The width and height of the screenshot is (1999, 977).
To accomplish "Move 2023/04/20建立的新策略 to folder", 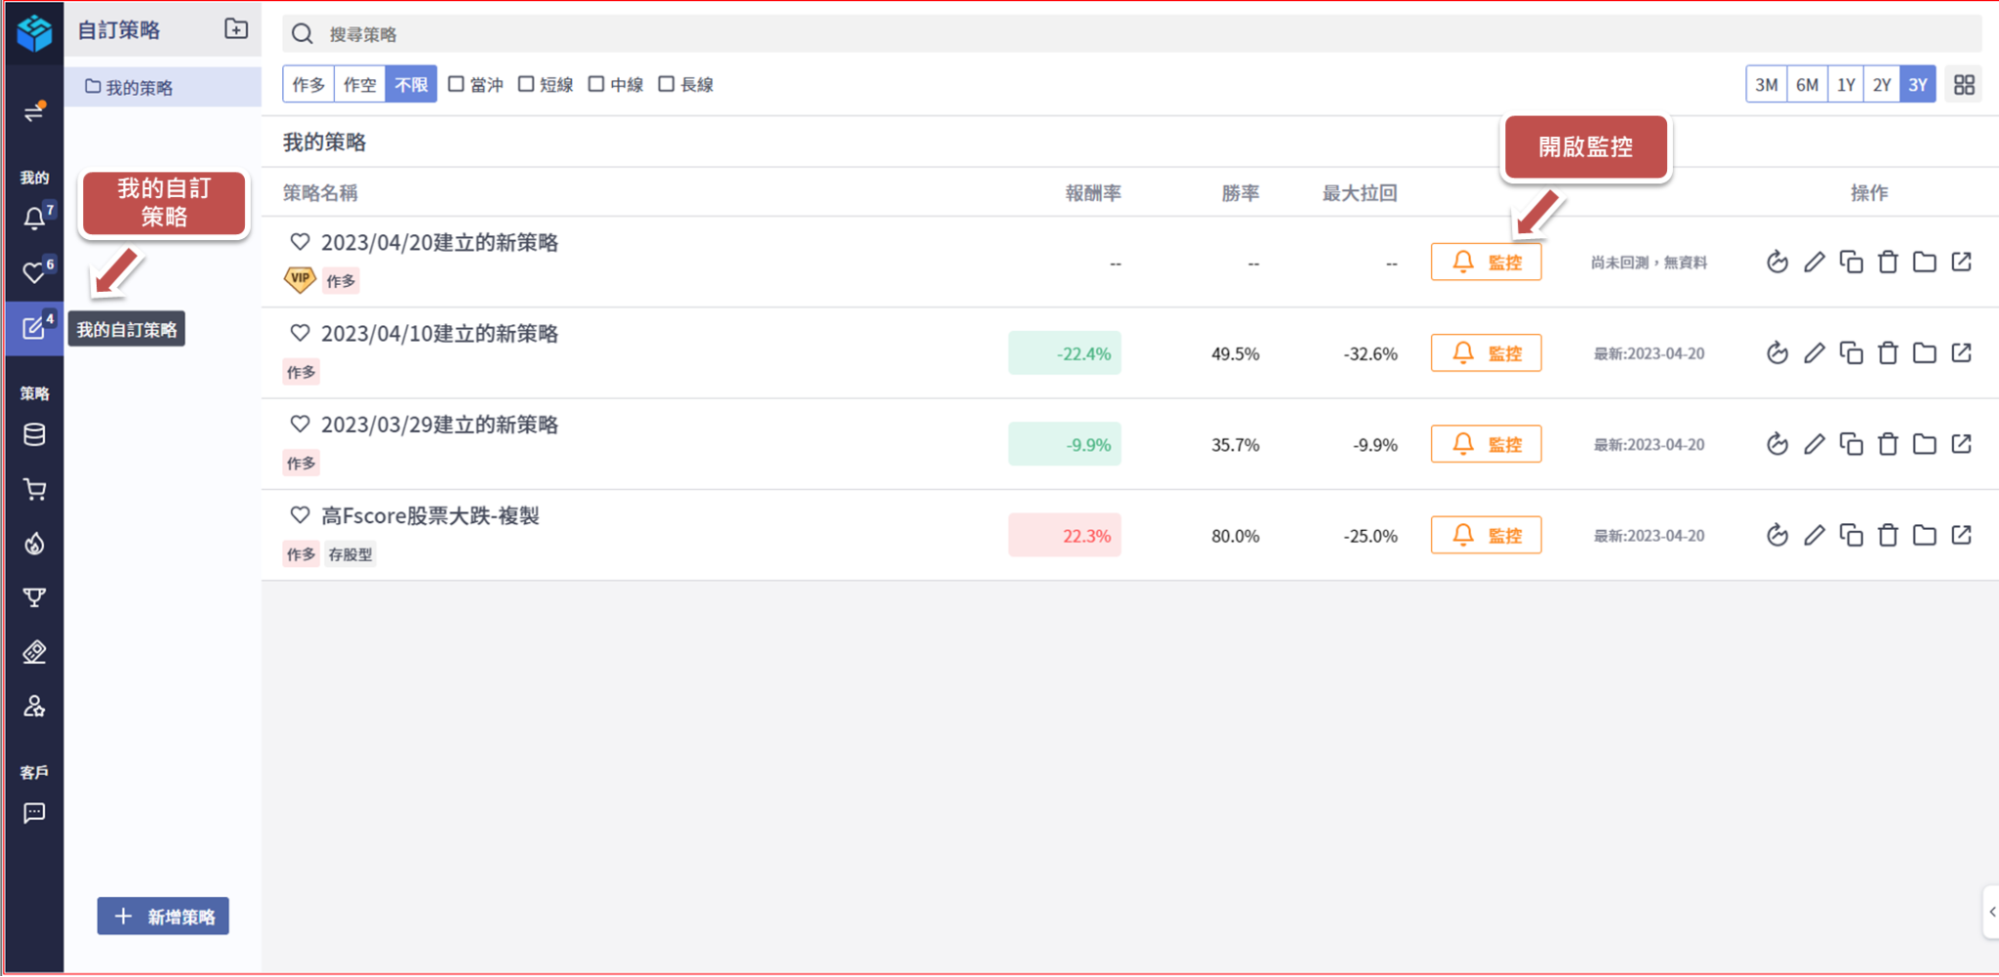I will point(1925,262).
